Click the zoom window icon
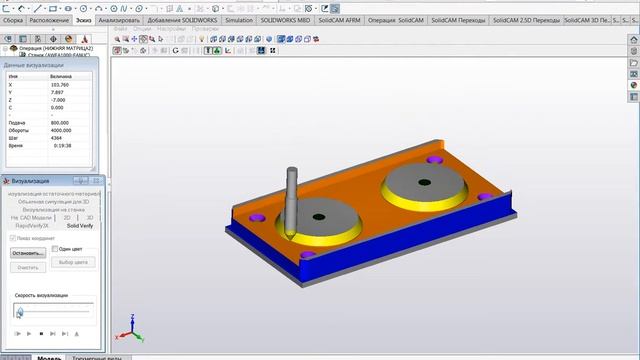This screenshot has height=360, width=640. click(x=126, y=39)
